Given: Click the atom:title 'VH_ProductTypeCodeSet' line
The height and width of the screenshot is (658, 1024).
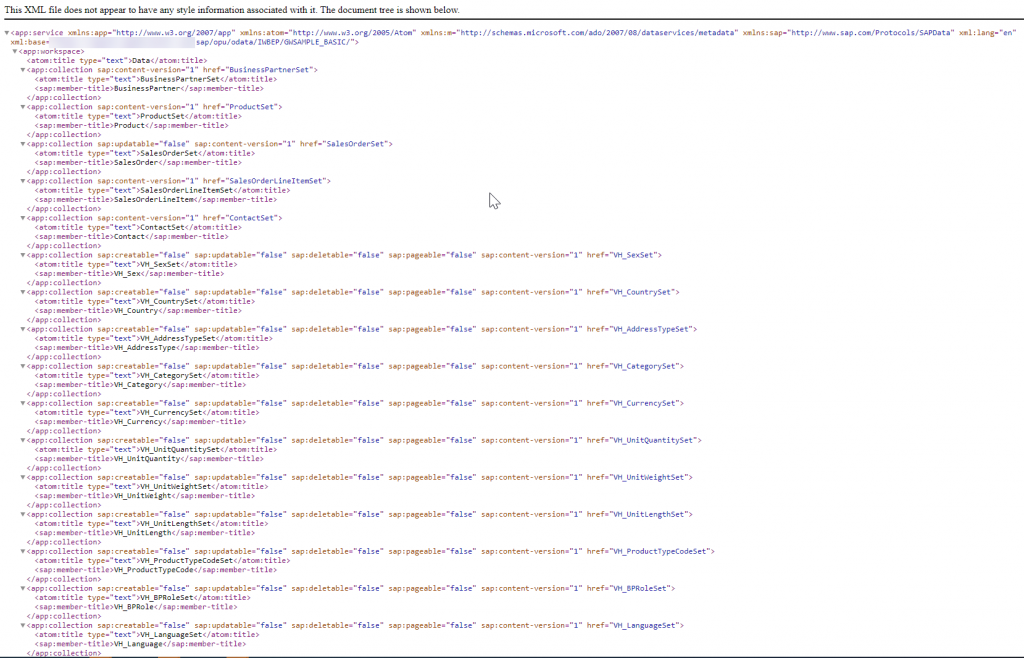Looking at the screenshot, I should point(162,561).
